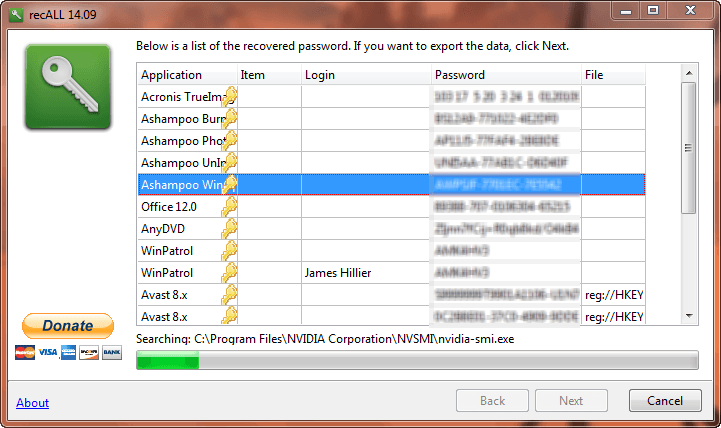Click the recALL title bar wrench icon

[16, 15]
